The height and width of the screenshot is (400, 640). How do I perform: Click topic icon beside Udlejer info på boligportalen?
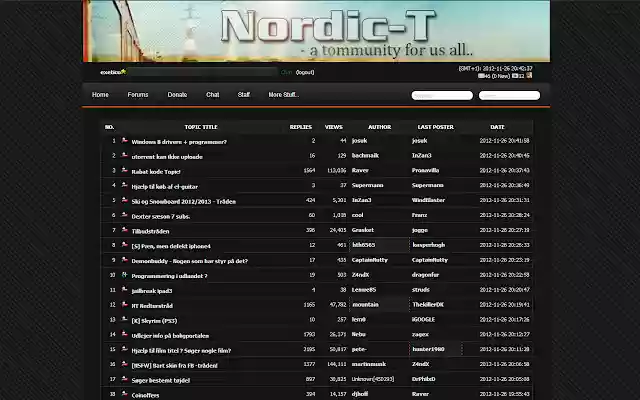pos(124,334)
